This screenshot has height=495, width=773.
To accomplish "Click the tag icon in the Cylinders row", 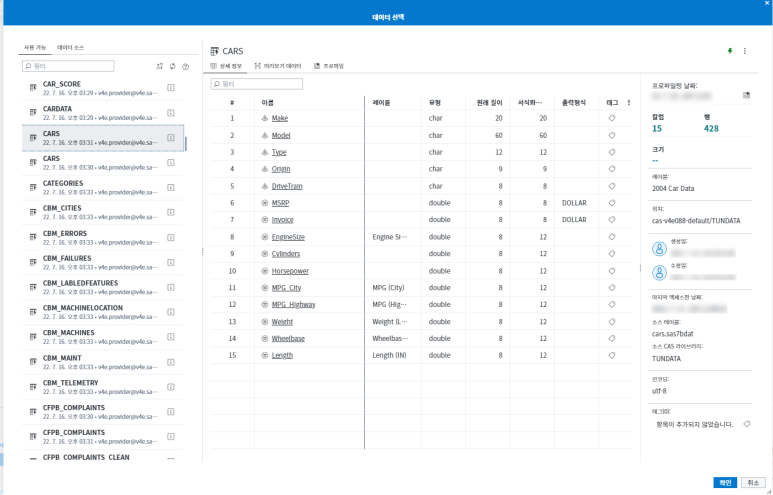I will coord(612,253).
